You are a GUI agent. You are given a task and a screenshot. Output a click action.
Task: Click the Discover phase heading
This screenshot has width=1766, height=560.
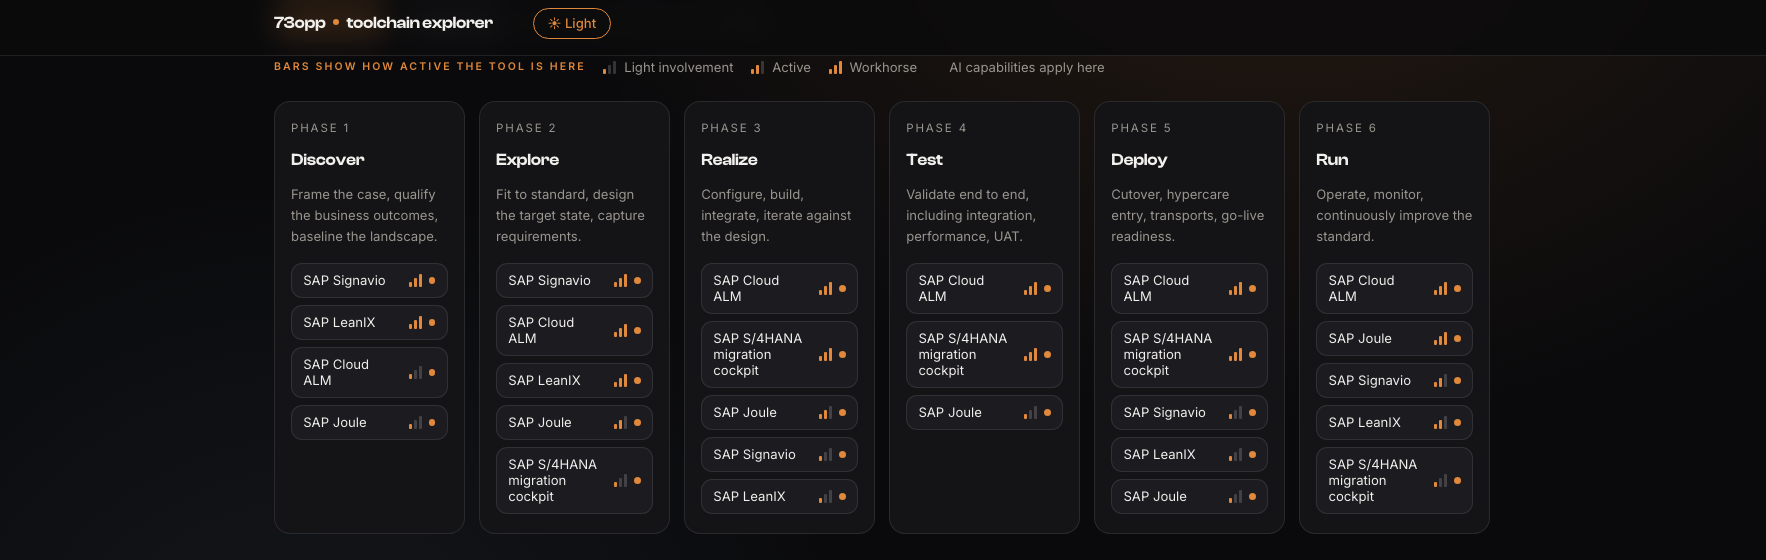tap(328, 160)
